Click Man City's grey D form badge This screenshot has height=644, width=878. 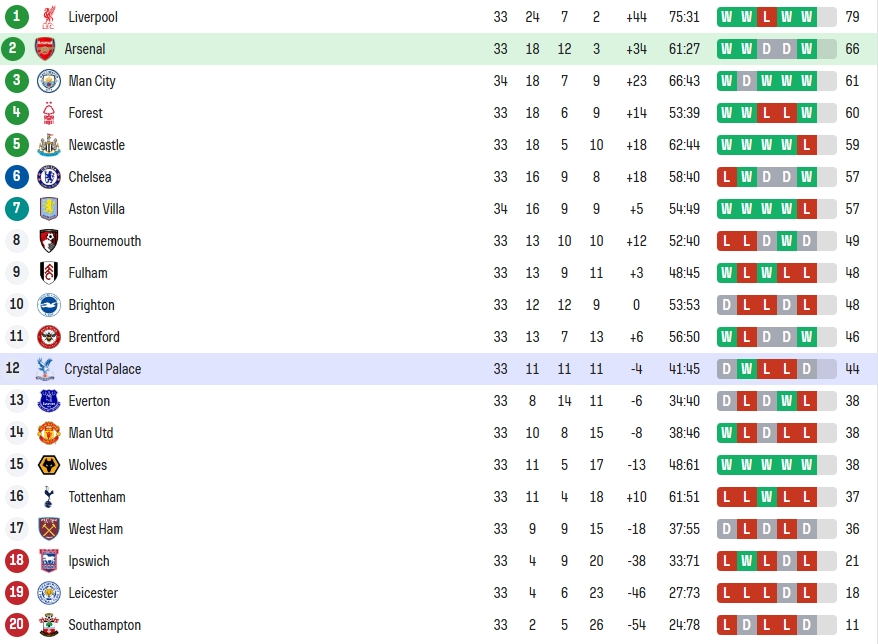(x=746, y=81)
